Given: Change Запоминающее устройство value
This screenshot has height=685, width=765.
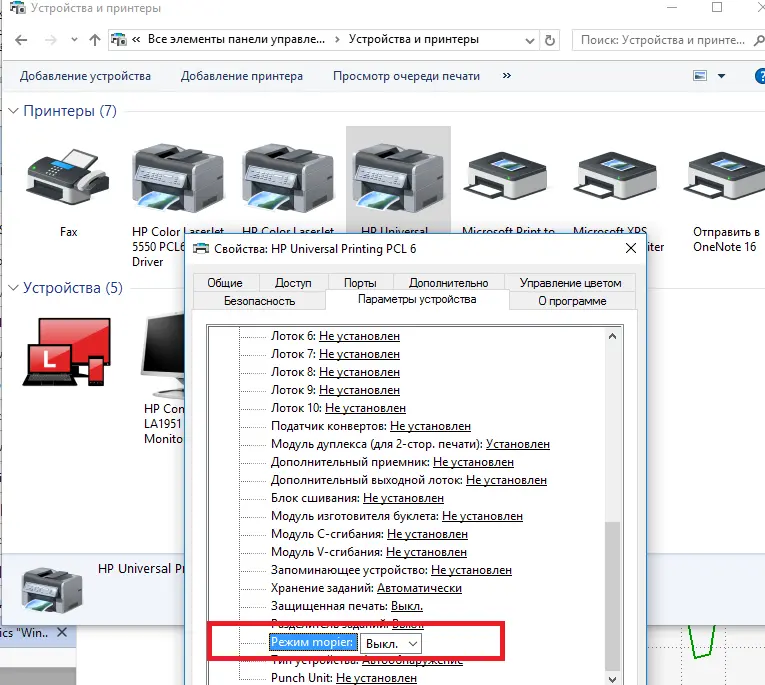Looking at the screenshot, I should tap(471, 571).
